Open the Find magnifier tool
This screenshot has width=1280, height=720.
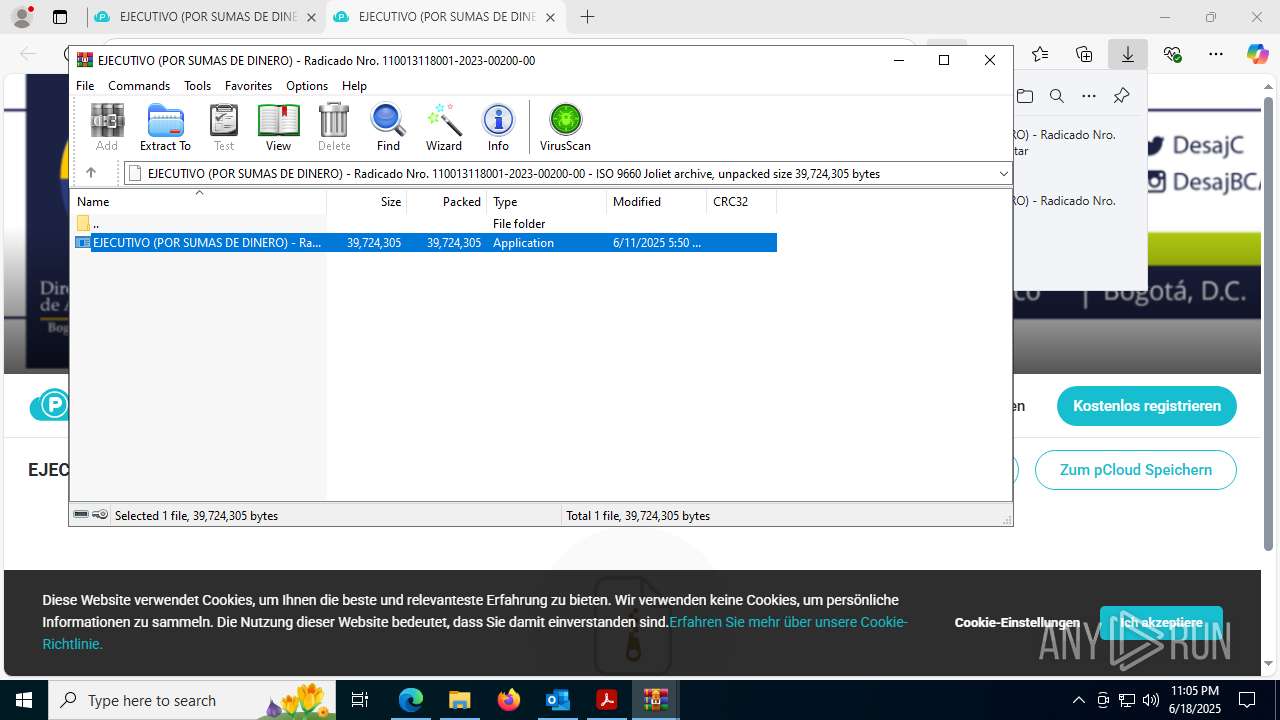tap(388, 127)
